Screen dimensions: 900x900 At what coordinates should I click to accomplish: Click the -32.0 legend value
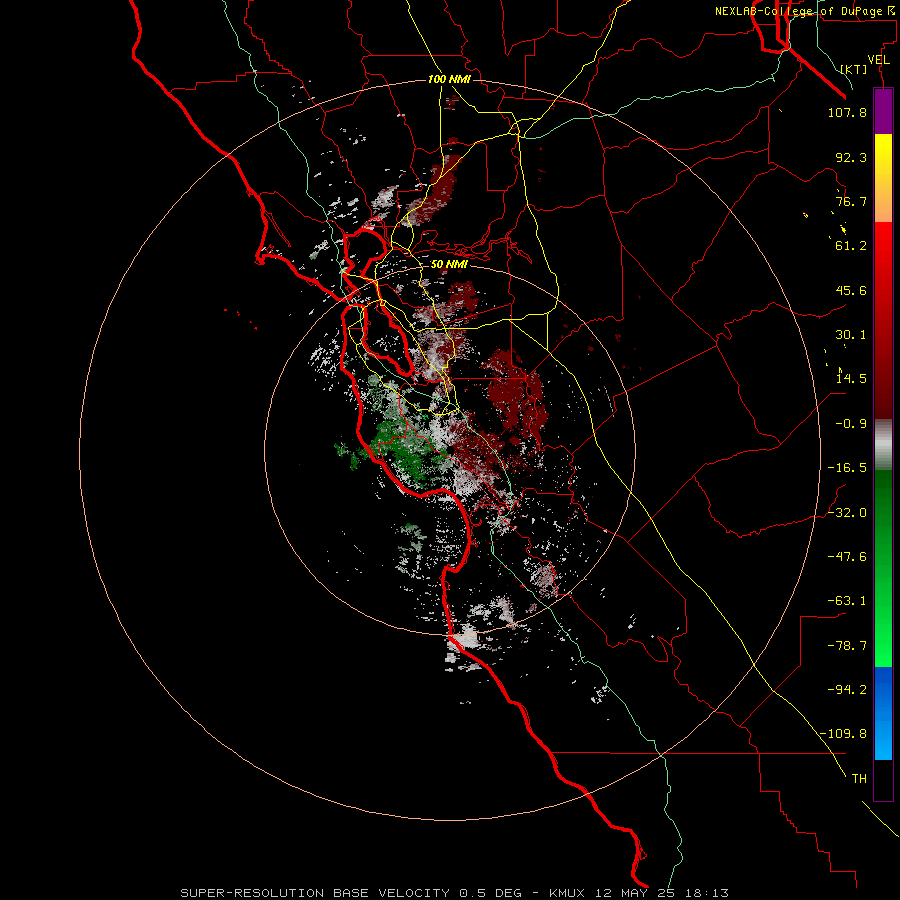[847, 513]
